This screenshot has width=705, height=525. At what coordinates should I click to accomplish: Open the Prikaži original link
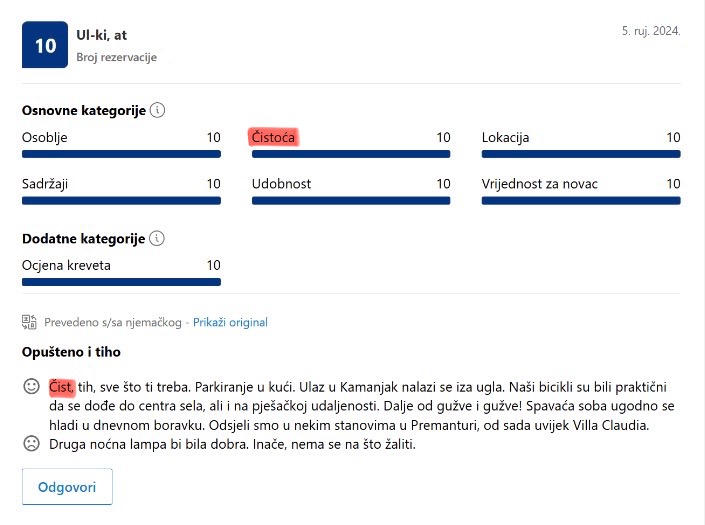230,322
